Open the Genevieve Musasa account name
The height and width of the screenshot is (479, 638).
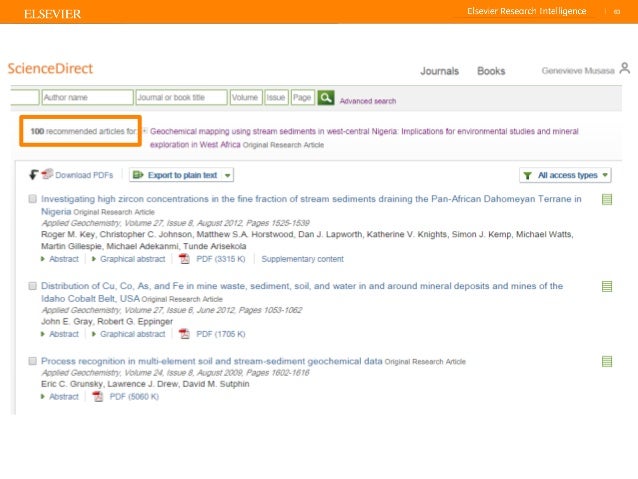(578, 71)
